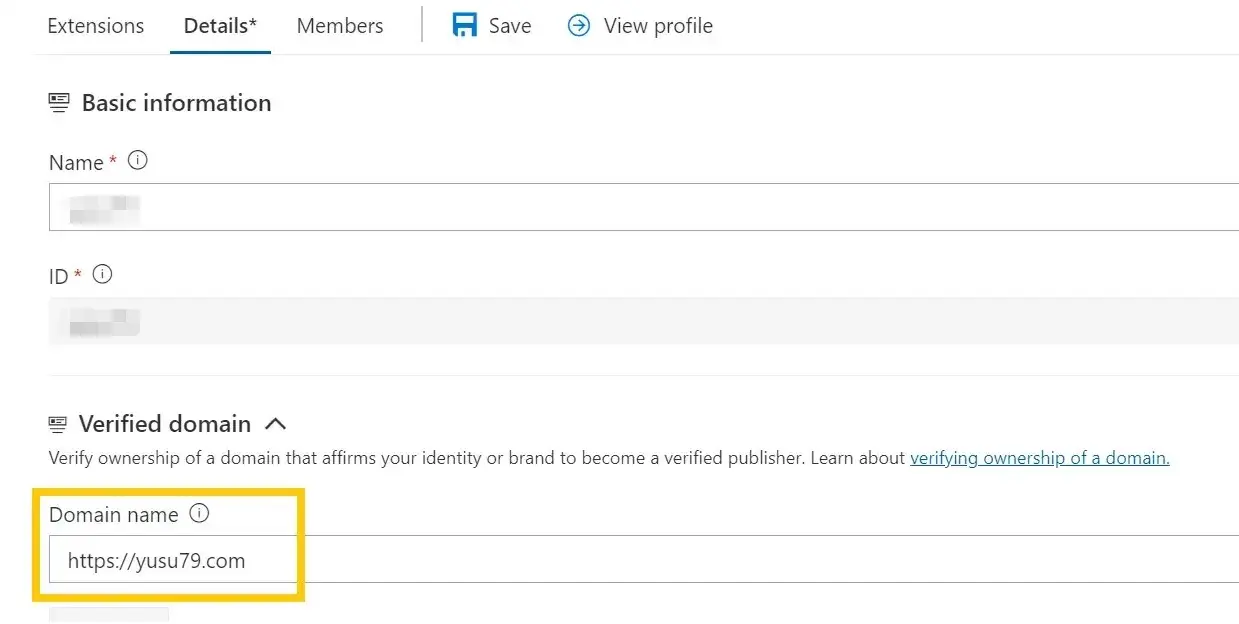This screenshot has width=1239, height=624.
Task: Open the Members tab
Action: [340, 26]
